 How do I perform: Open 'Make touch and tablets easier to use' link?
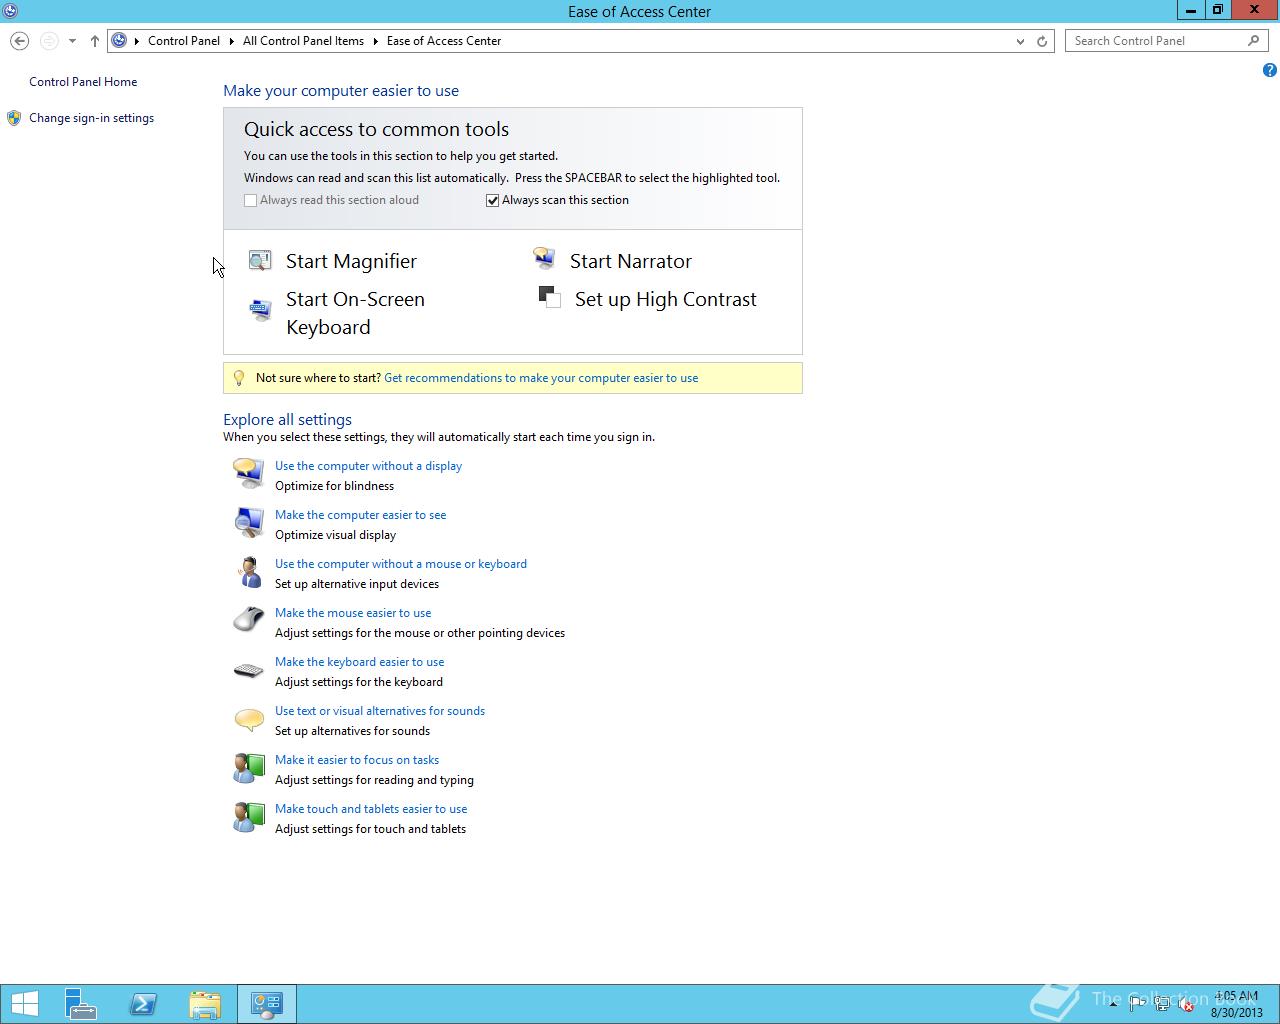(371, 809)
